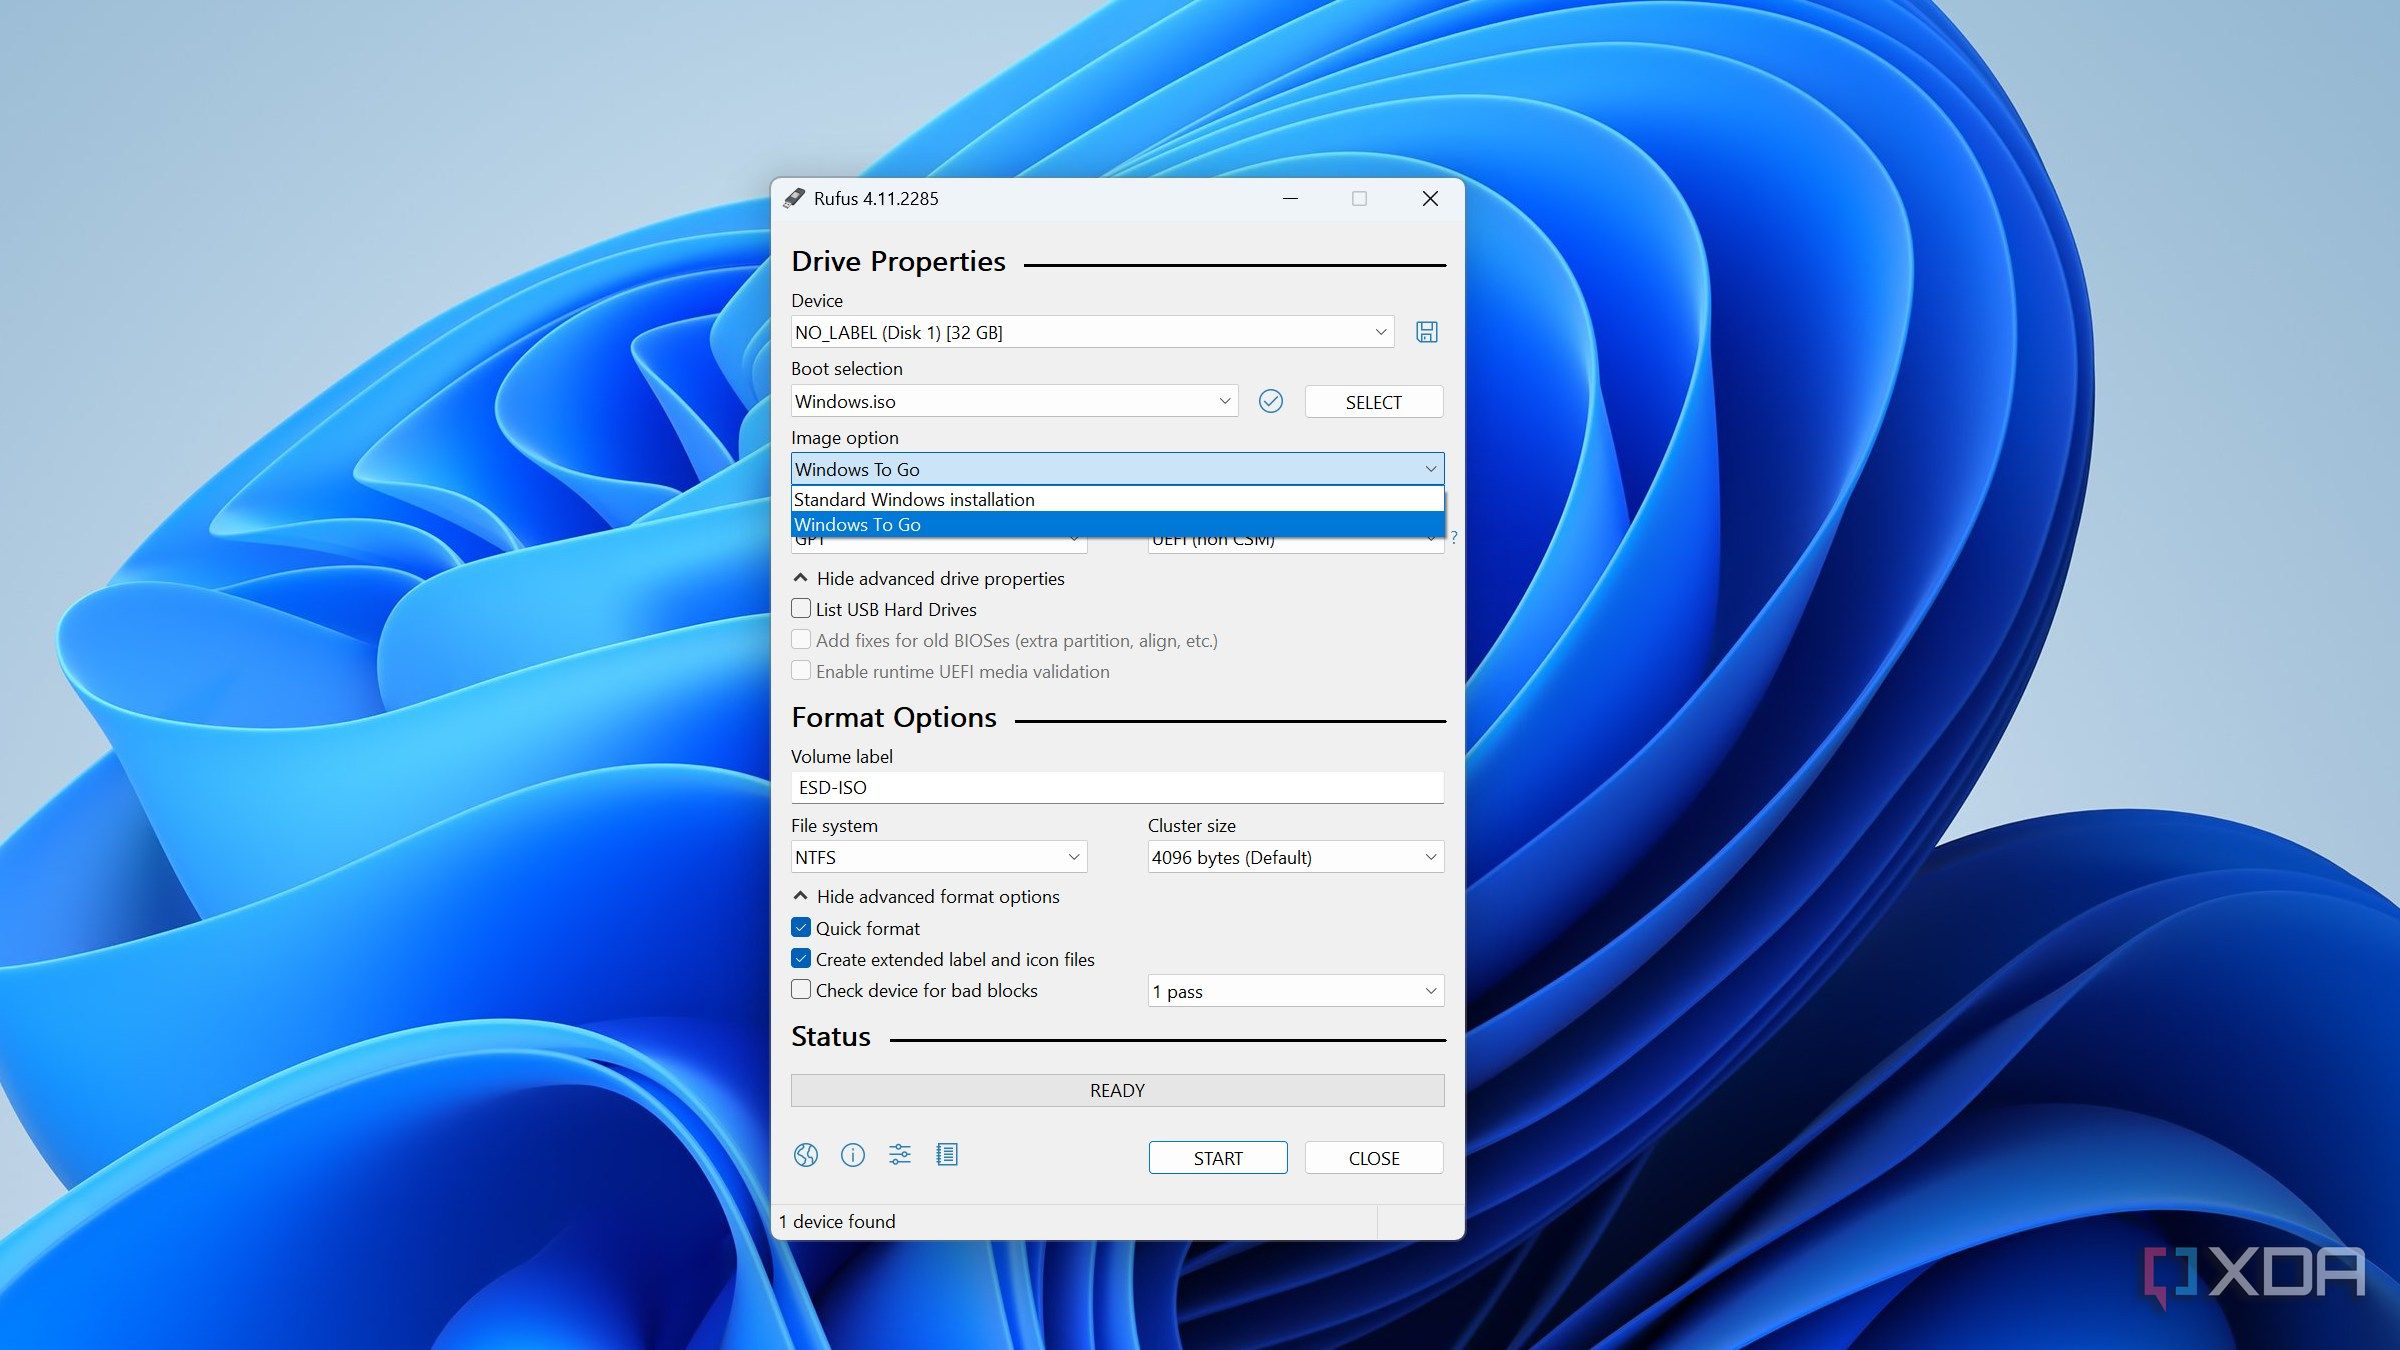
Task: Open the File system NTFS dropdown
Action: (938, 857)
